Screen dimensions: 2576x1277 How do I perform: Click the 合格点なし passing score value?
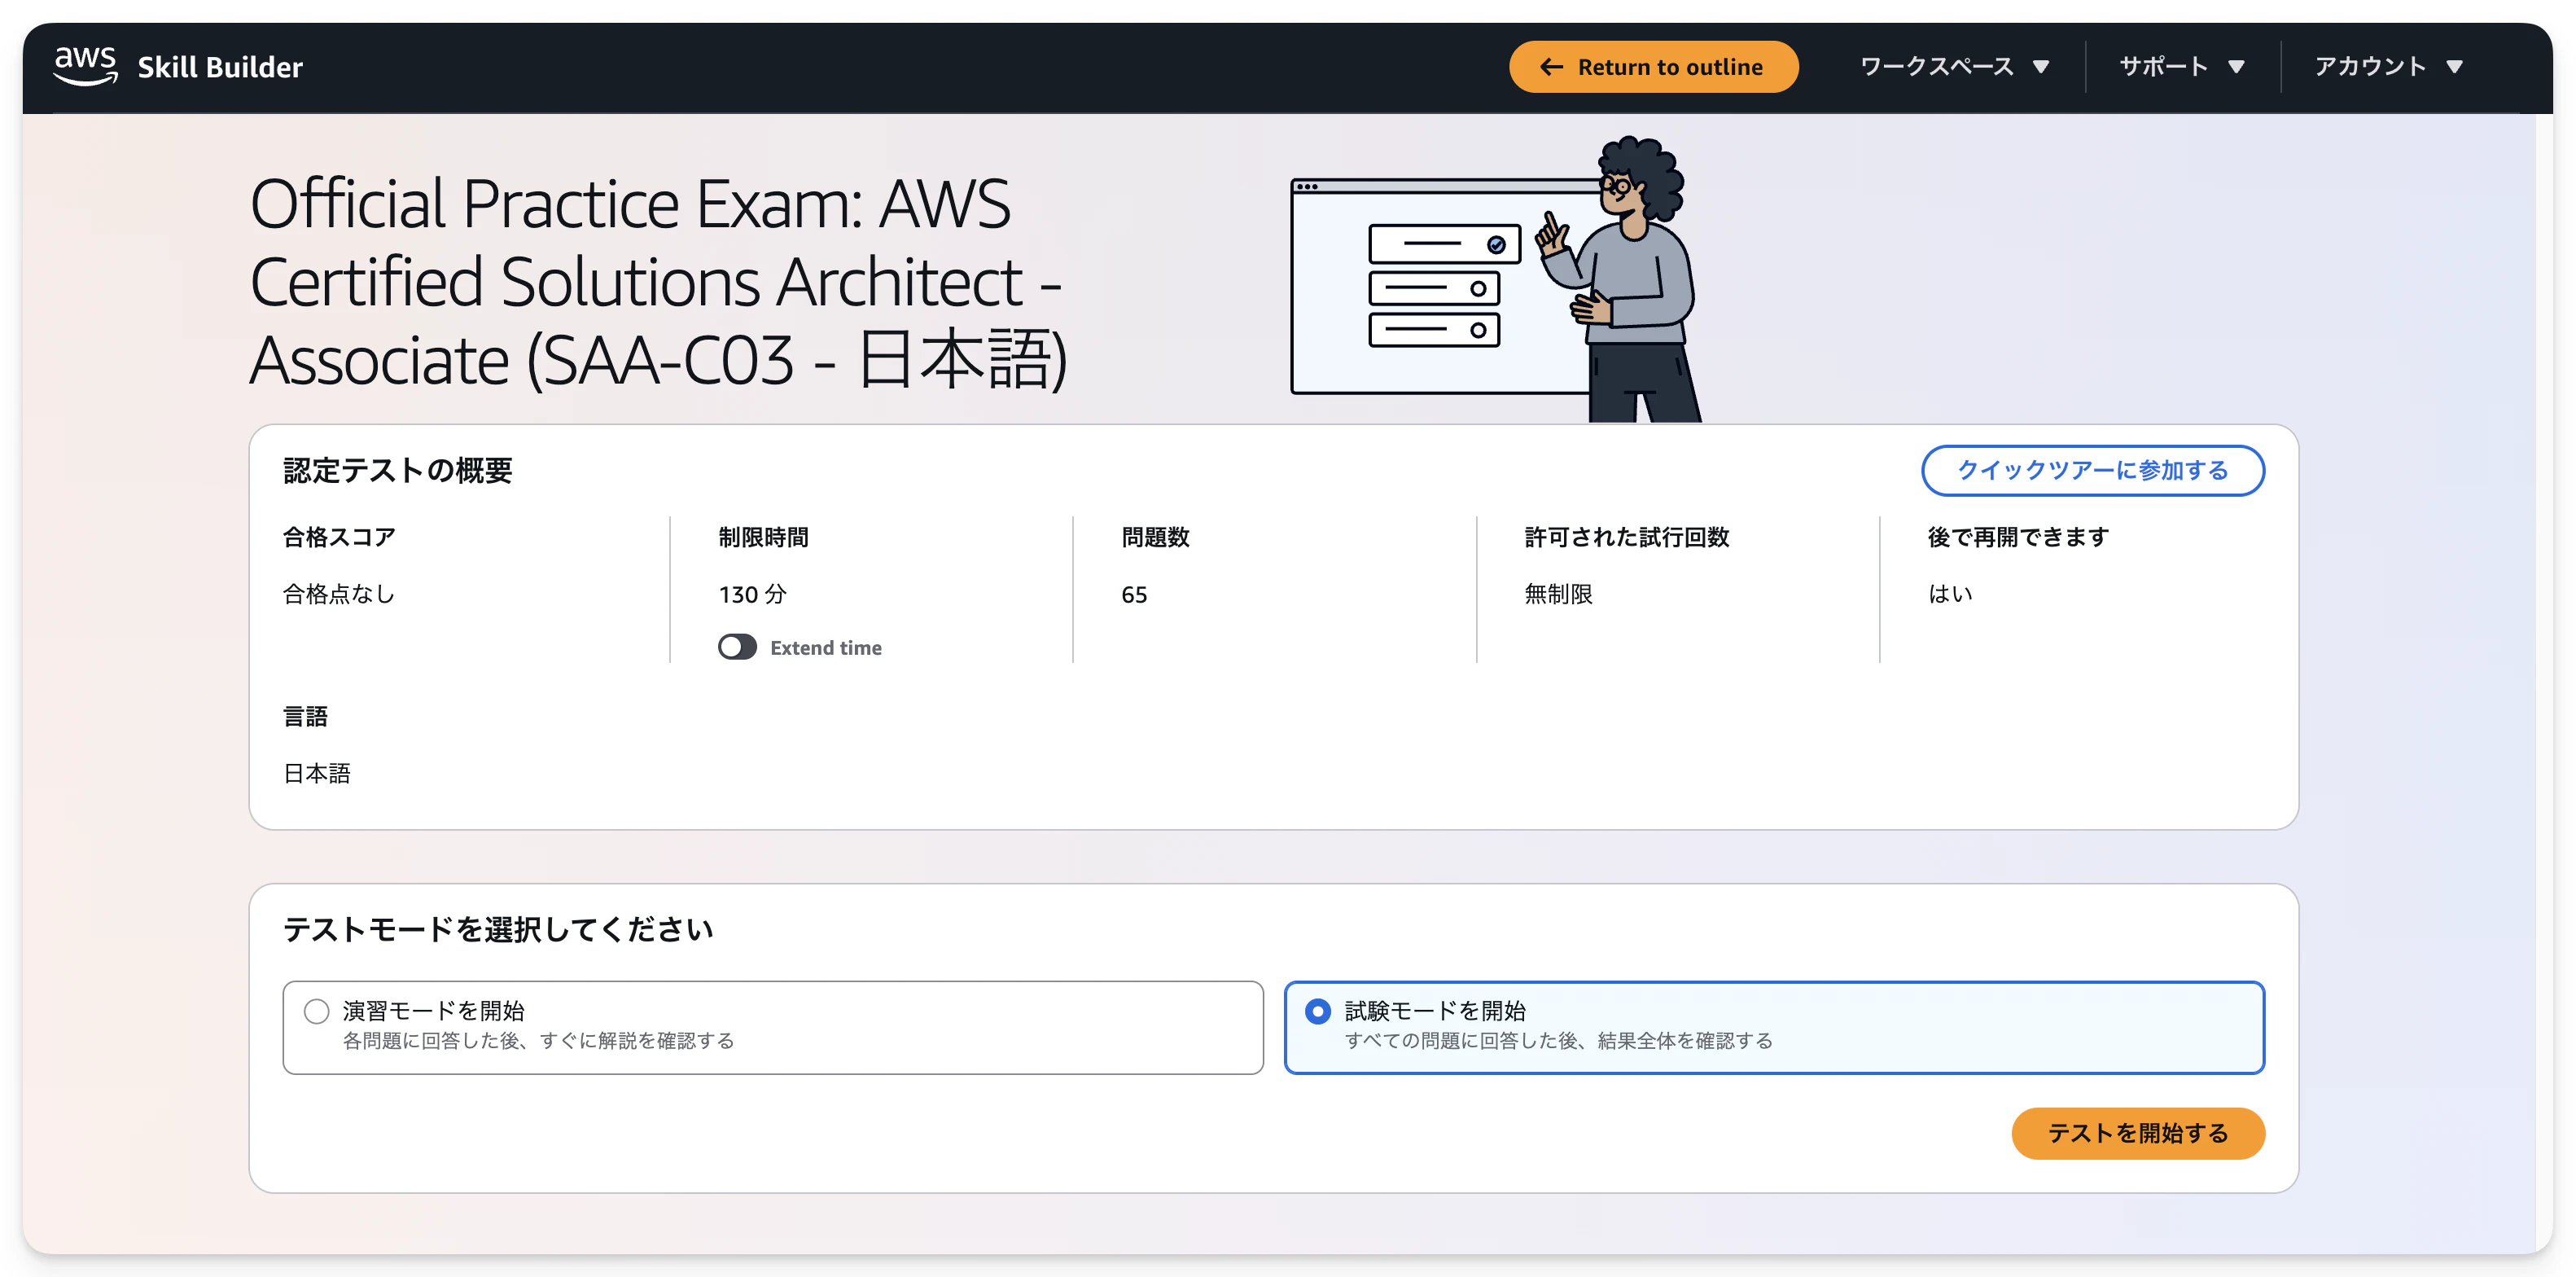[x=339, y=594]
